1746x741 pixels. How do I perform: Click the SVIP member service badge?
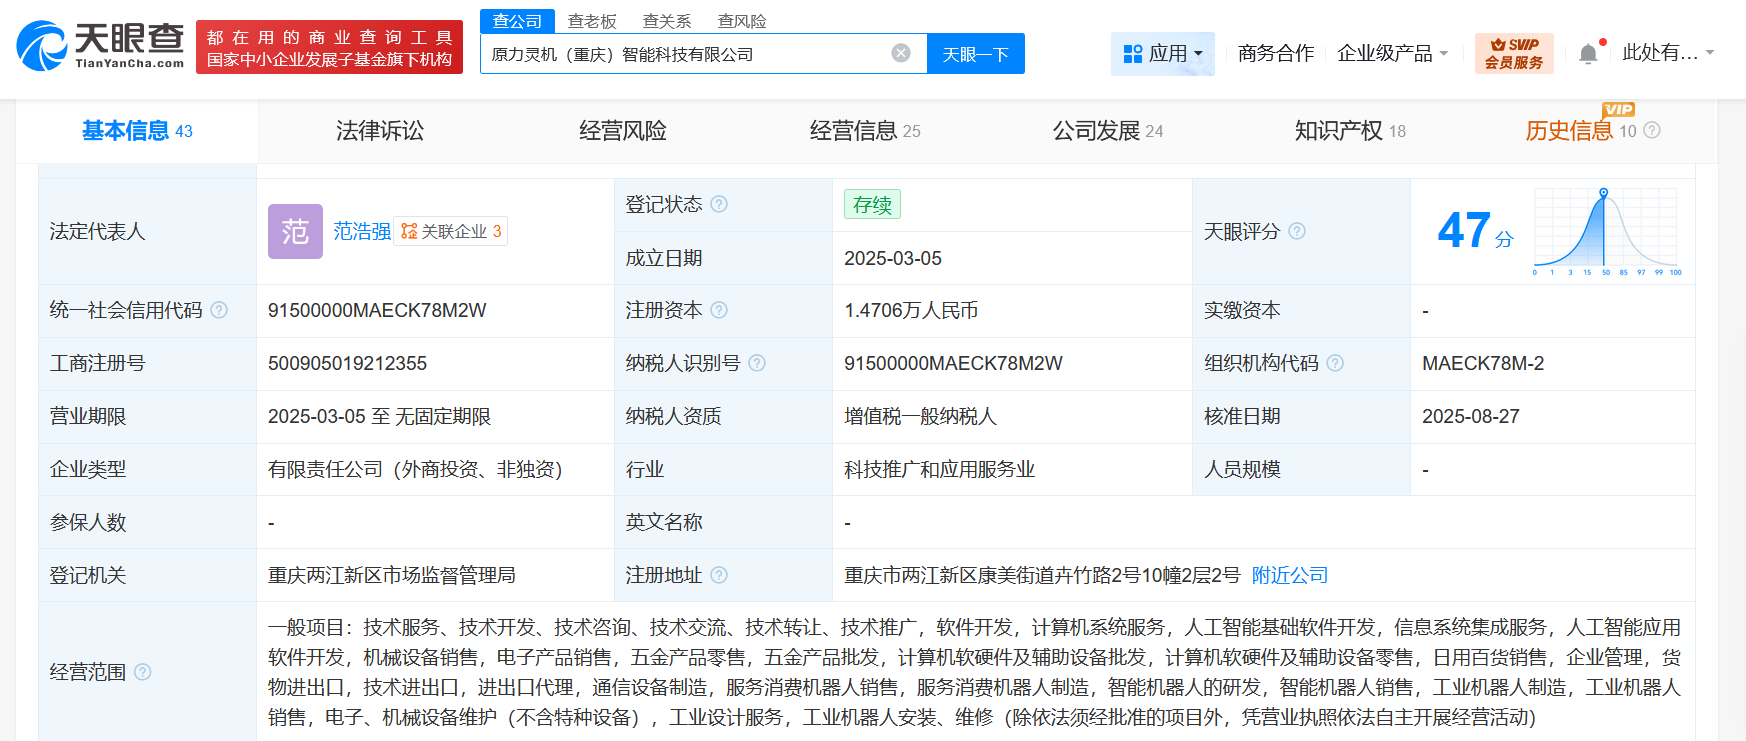pyautogui.click(x=1514, y=53)
